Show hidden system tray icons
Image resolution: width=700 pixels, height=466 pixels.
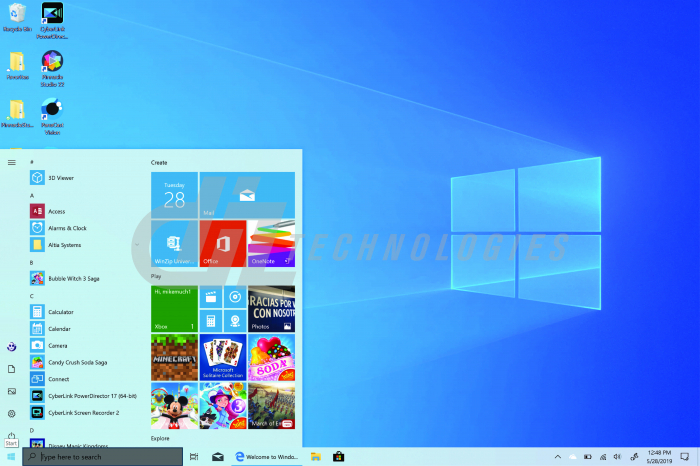558,457
